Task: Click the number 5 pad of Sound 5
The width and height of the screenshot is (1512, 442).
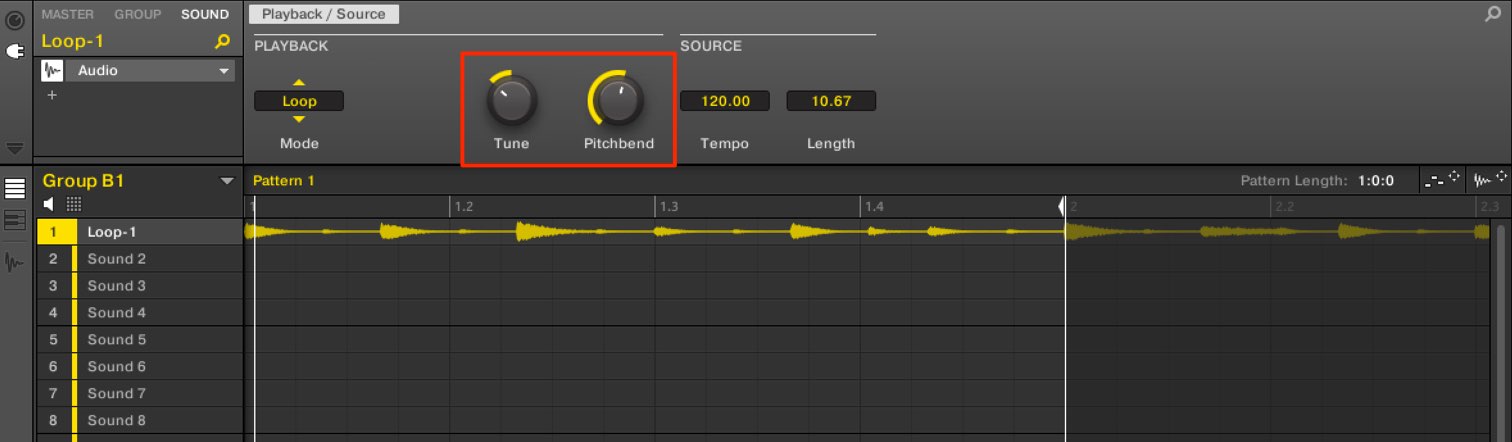Action: pyautogui.click(x=53, y=340)
